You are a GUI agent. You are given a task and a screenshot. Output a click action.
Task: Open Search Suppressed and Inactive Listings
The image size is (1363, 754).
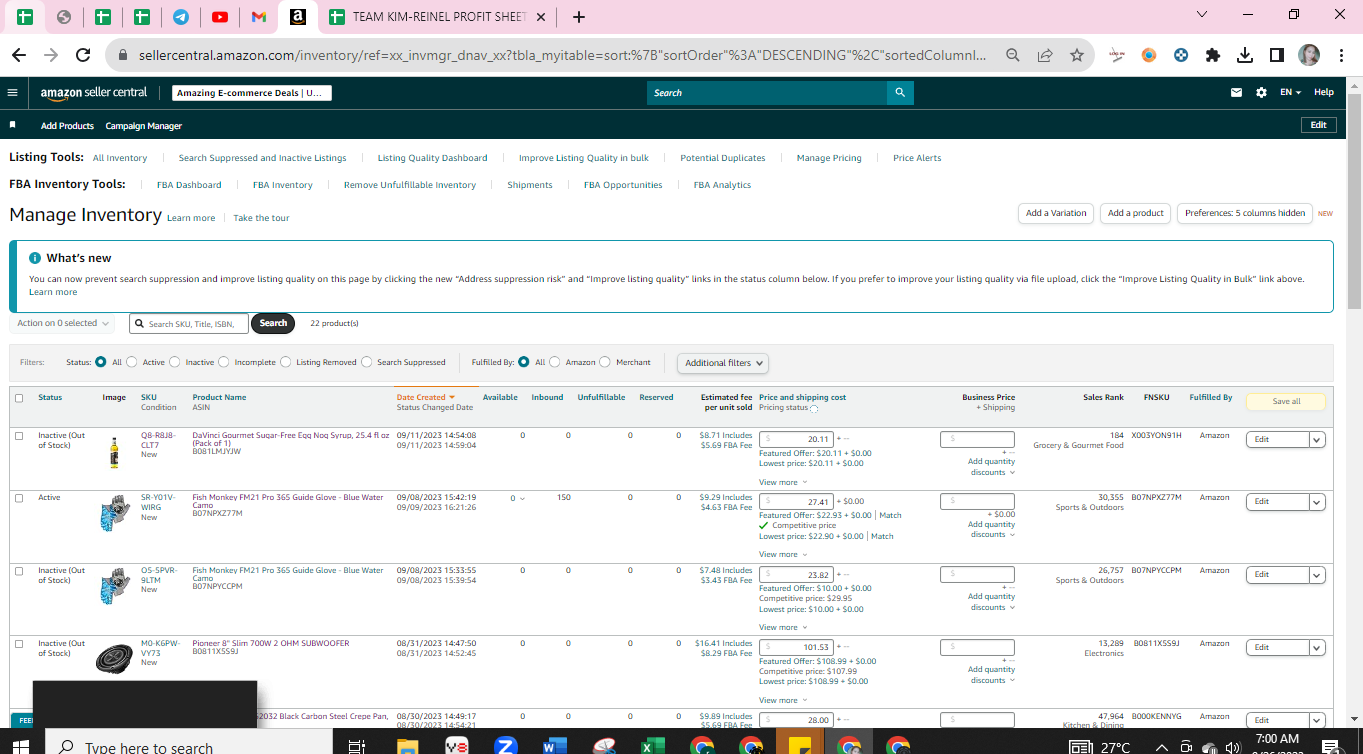click(x=262, y=158)
